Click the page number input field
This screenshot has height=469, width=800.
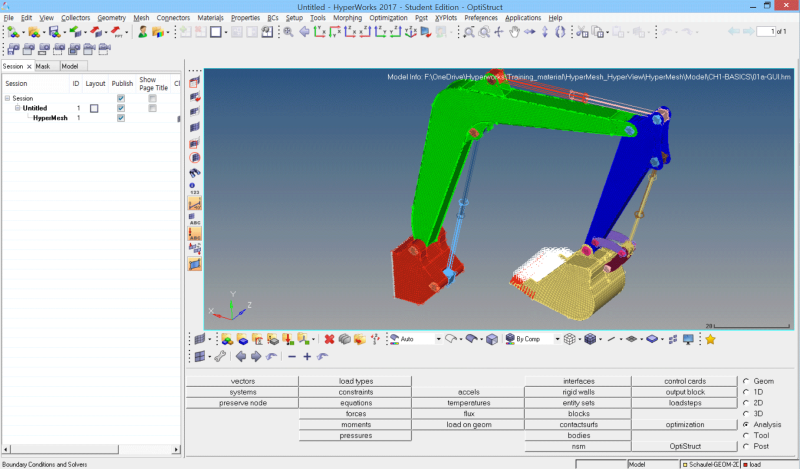click(x=765, y=32)
